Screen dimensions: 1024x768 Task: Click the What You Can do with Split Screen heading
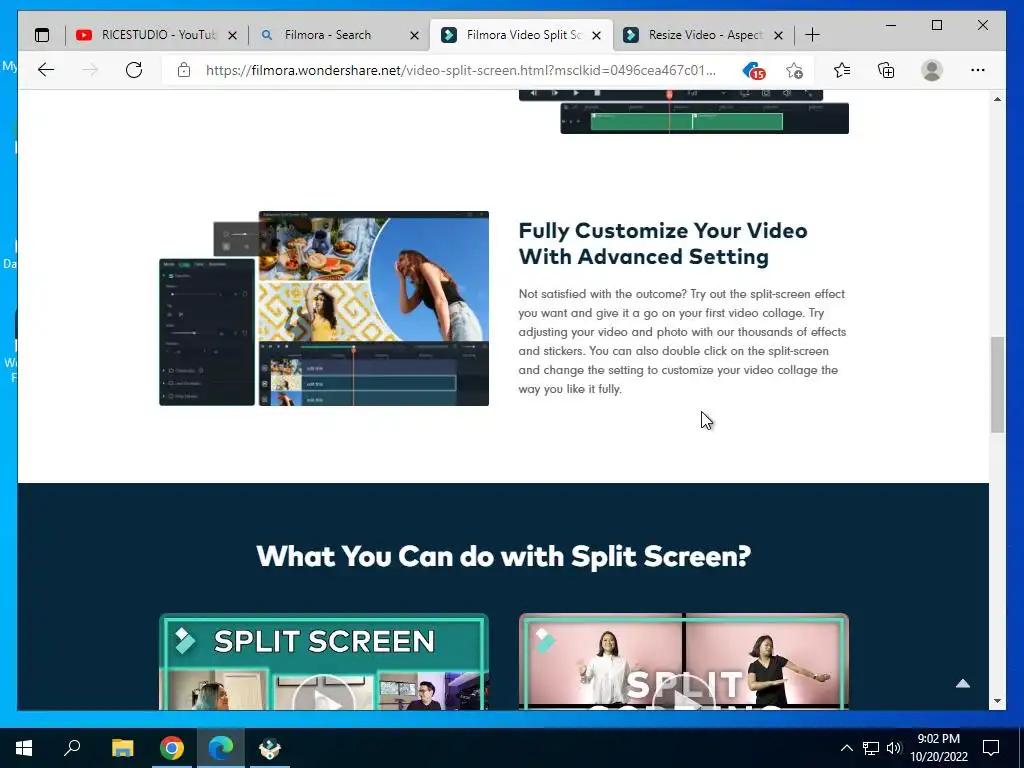tap(504, 556)
